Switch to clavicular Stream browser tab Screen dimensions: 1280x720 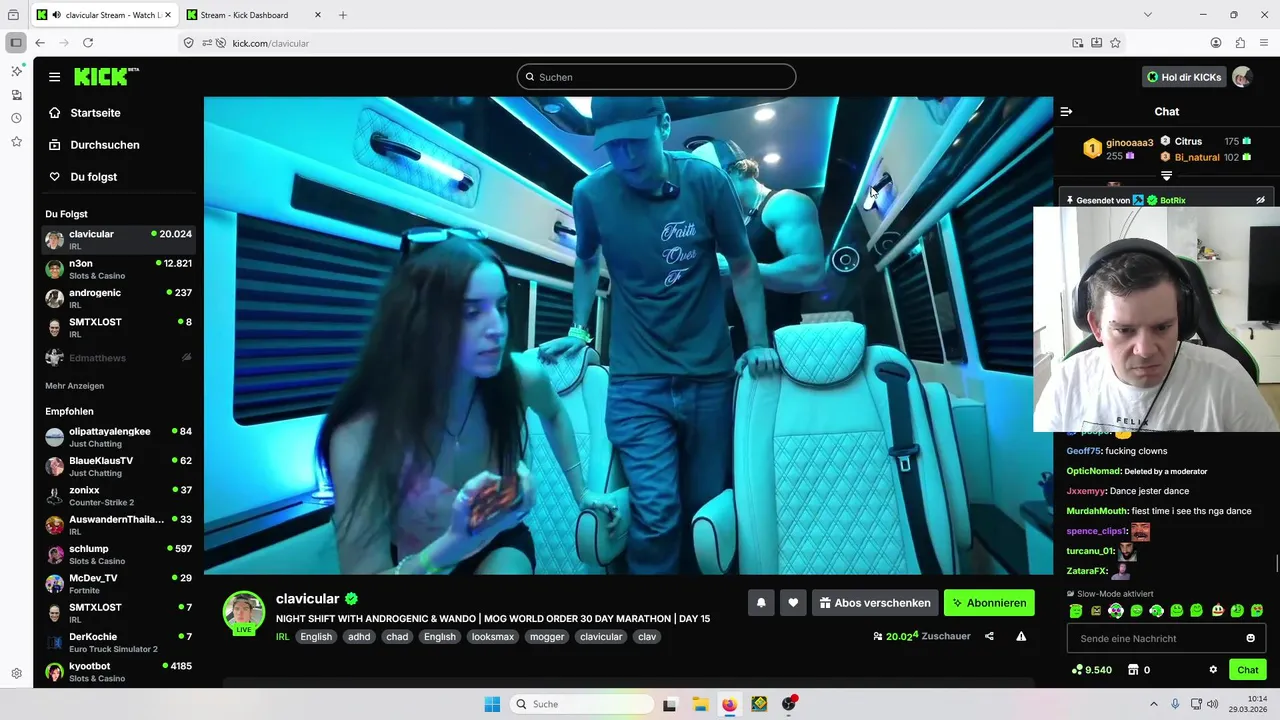105,15
